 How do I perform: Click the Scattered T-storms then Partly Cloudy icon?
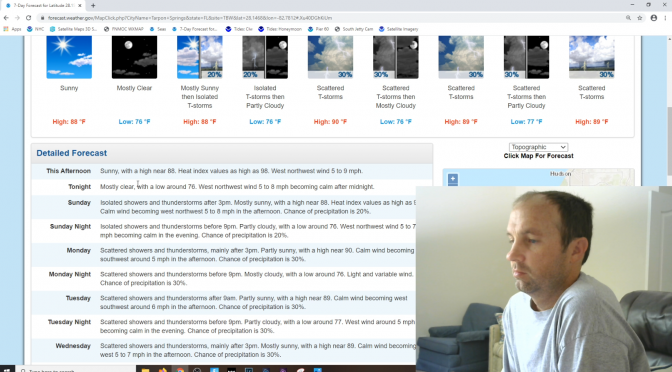click(x=526, y=57)
